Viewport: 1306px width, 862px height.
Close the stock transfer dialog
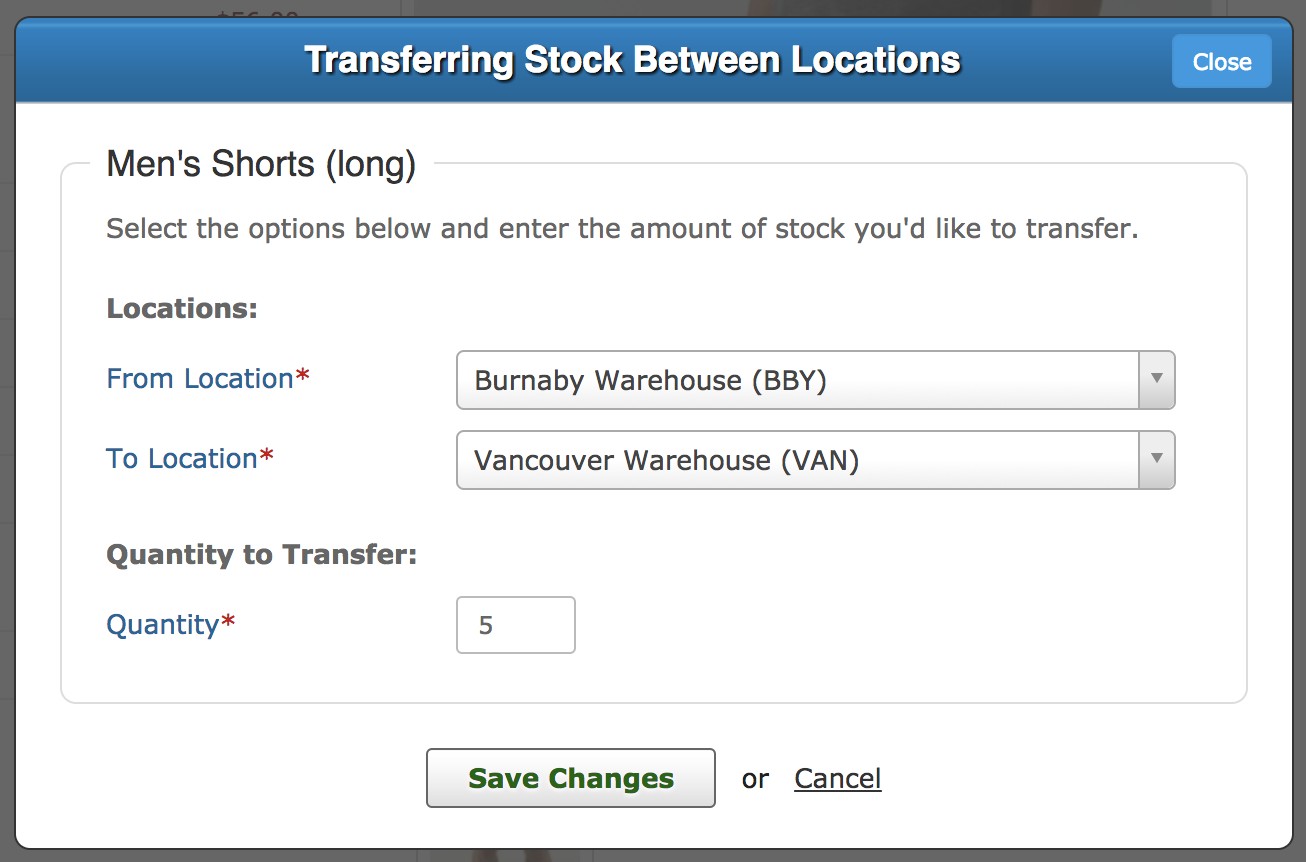[x=1221, y=61]
